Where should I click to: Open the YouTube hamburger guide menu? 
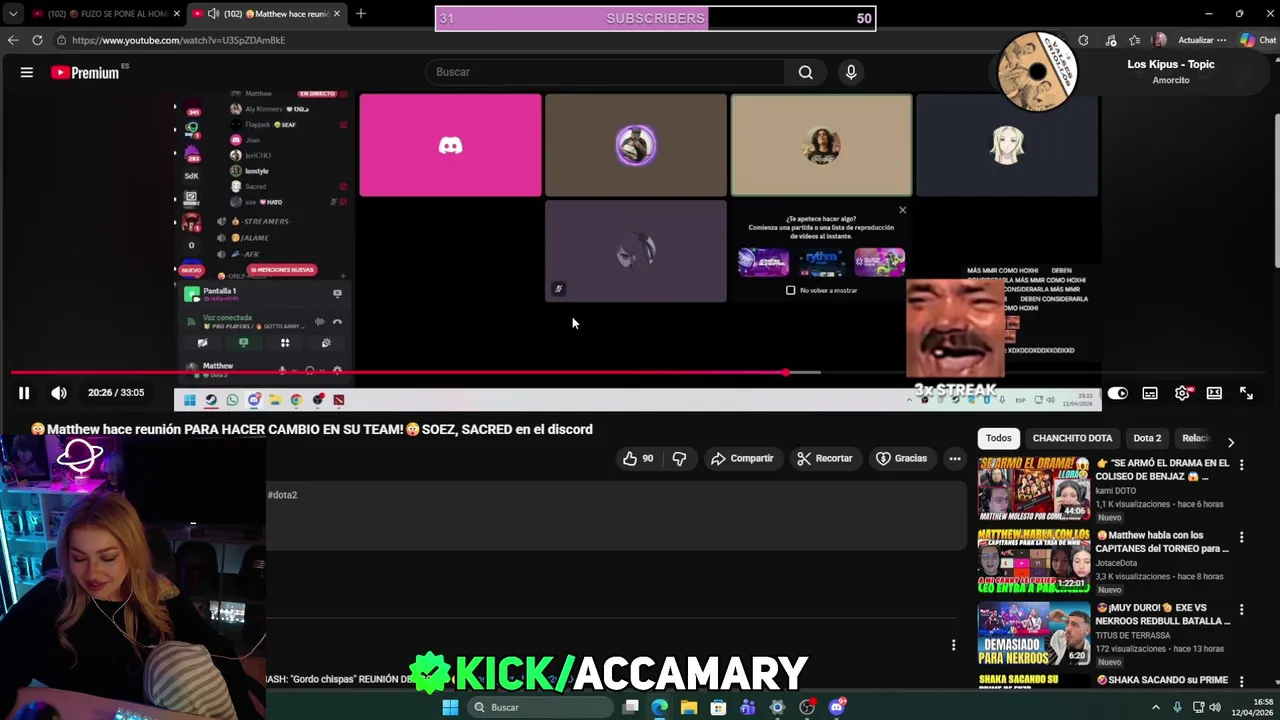click(27, 72)
